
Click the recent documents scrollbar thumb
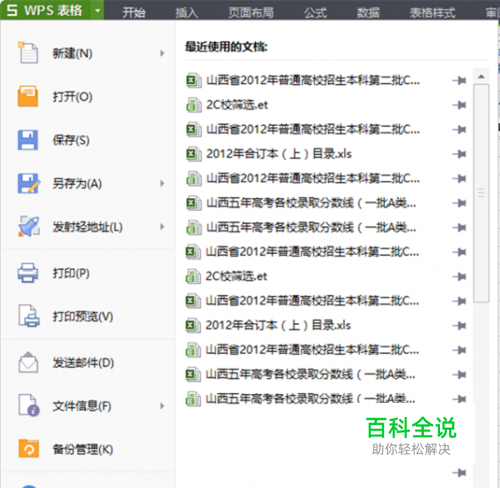[481, 193]
